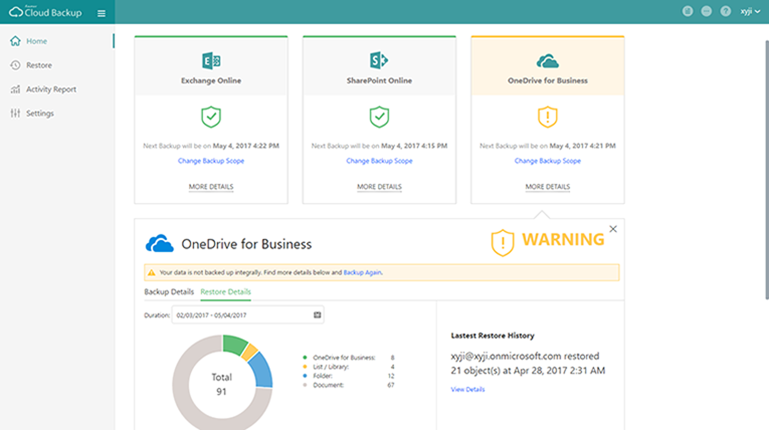Click blue Folder legend dot

click(305, 376)
